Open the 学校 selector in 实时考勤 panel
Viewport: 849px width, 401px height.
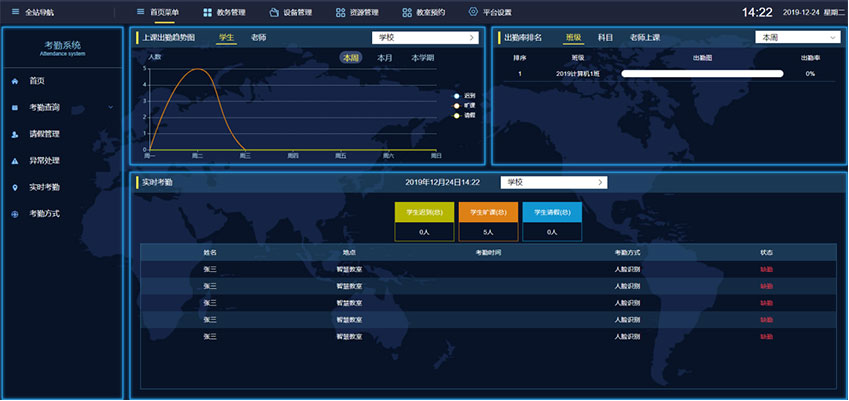[x=553, y=182]
